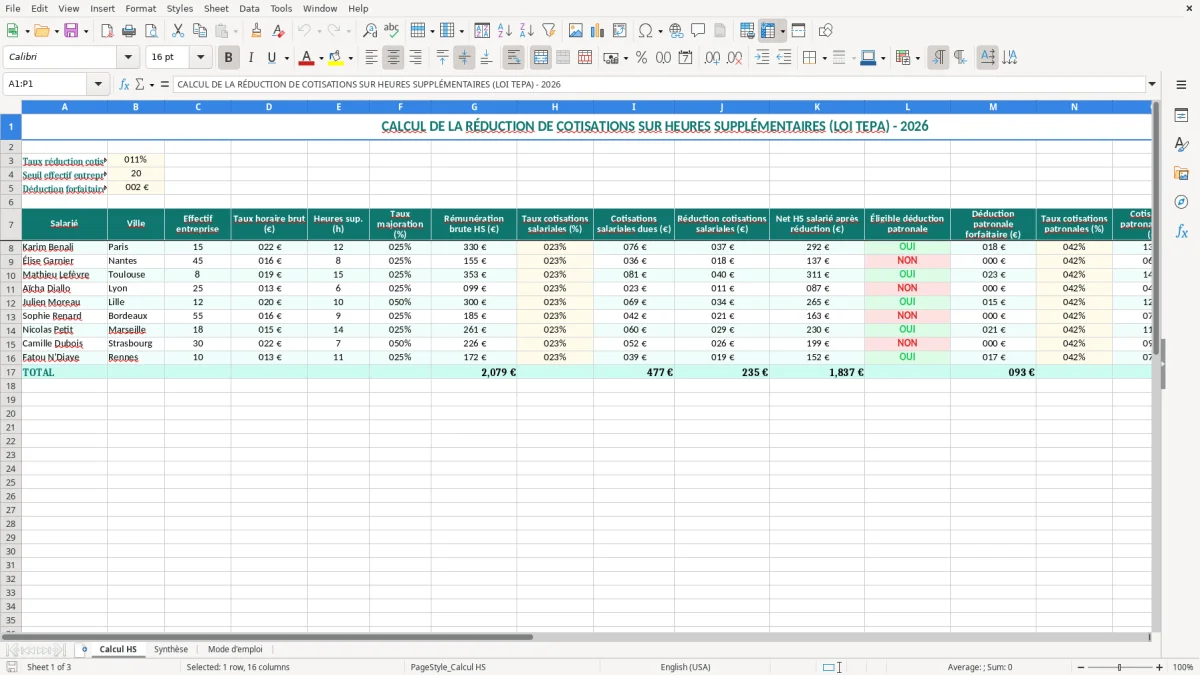1200x675 pixels.
Task: Activate the Clone Formatting paintbrush
Action: coord(256,31)
